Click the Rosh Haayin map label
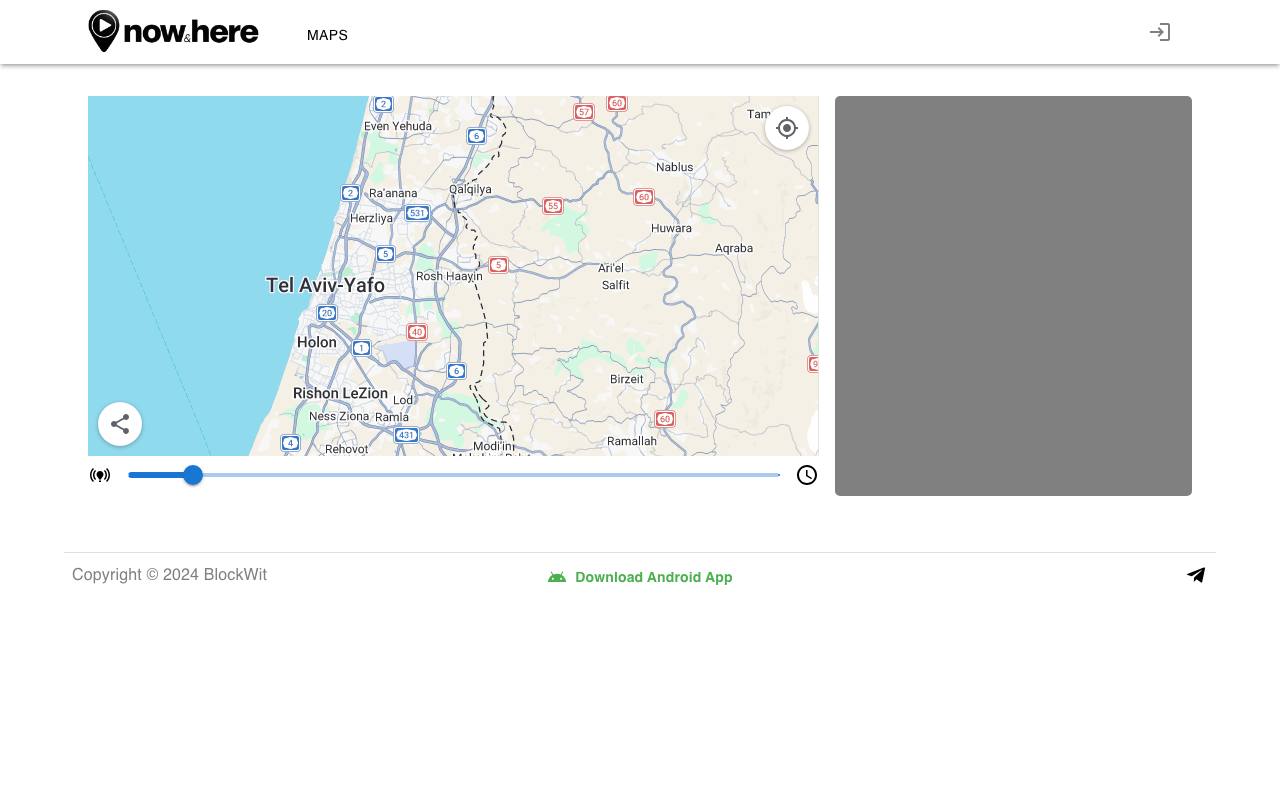The height and width of the screenshot is (800, 1280). click(x=449, y=276)
